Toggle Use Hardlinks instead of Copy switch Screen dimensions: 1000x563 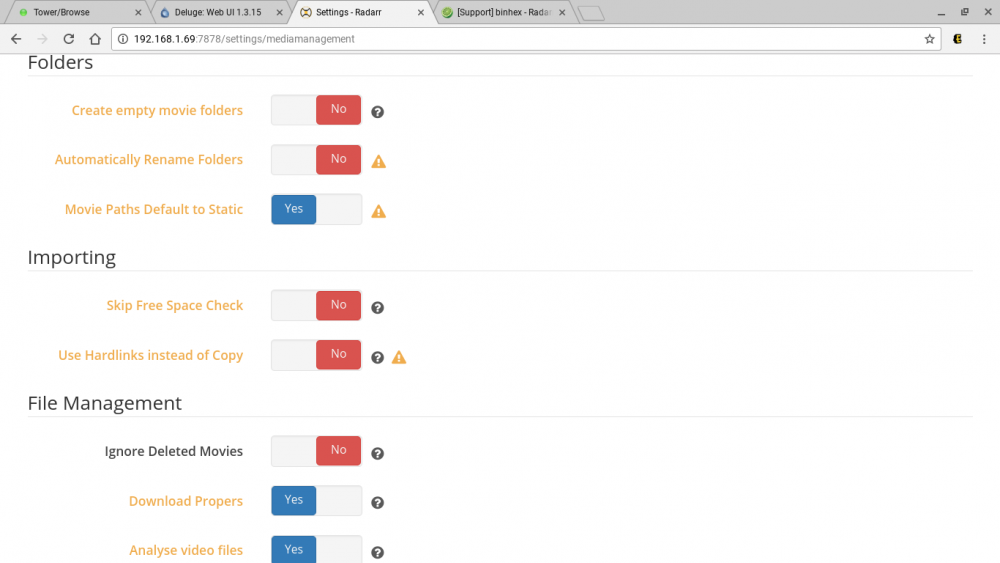[x=316, y=355]
